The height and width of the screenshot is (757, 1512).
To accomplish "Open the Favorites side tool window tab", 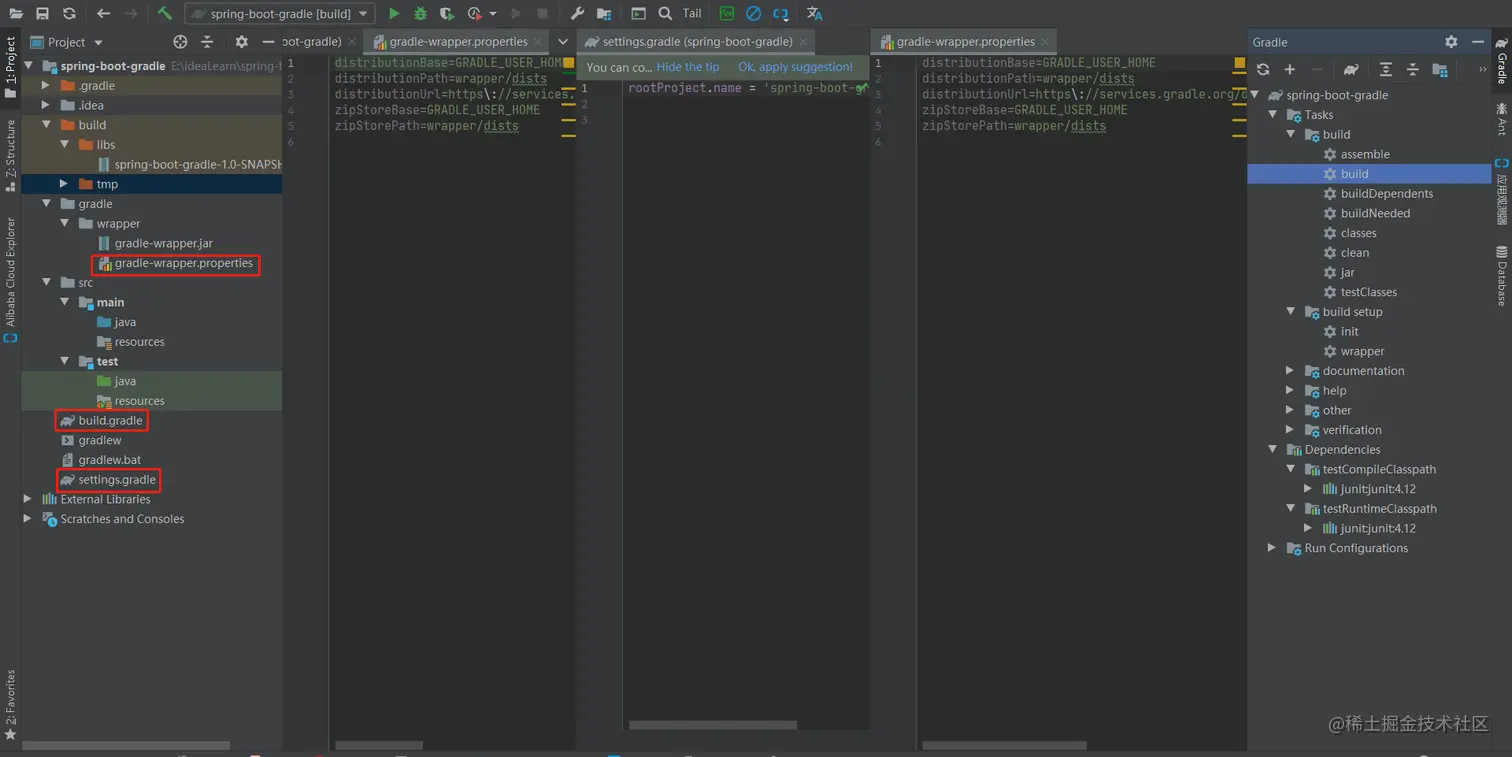I will [x=11, y=705].
